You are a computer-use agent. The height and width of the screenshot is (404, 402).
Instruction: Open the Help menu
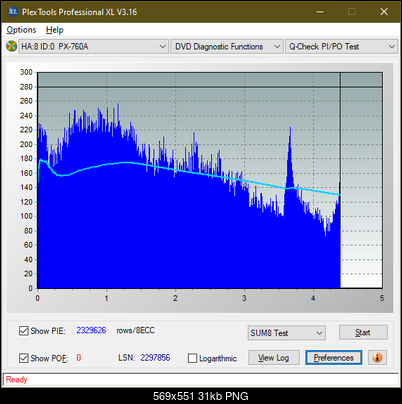(55, 30)
